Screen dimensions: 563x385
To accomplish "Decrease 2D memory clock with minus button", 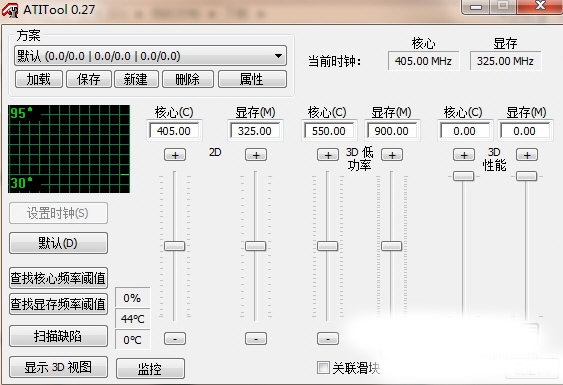I will tap(256, 339).
